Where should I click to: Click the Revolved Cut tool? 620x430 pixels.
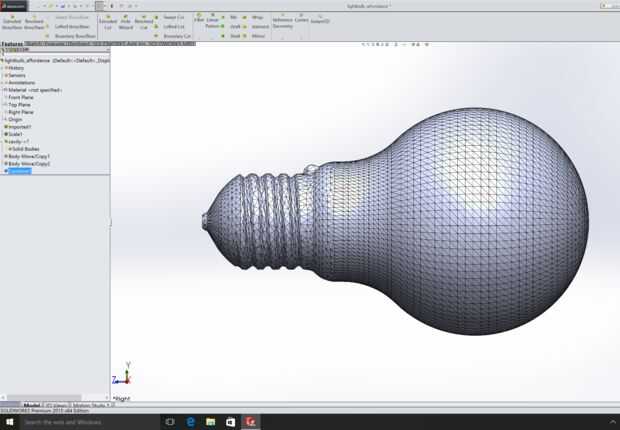coord(144,21)
